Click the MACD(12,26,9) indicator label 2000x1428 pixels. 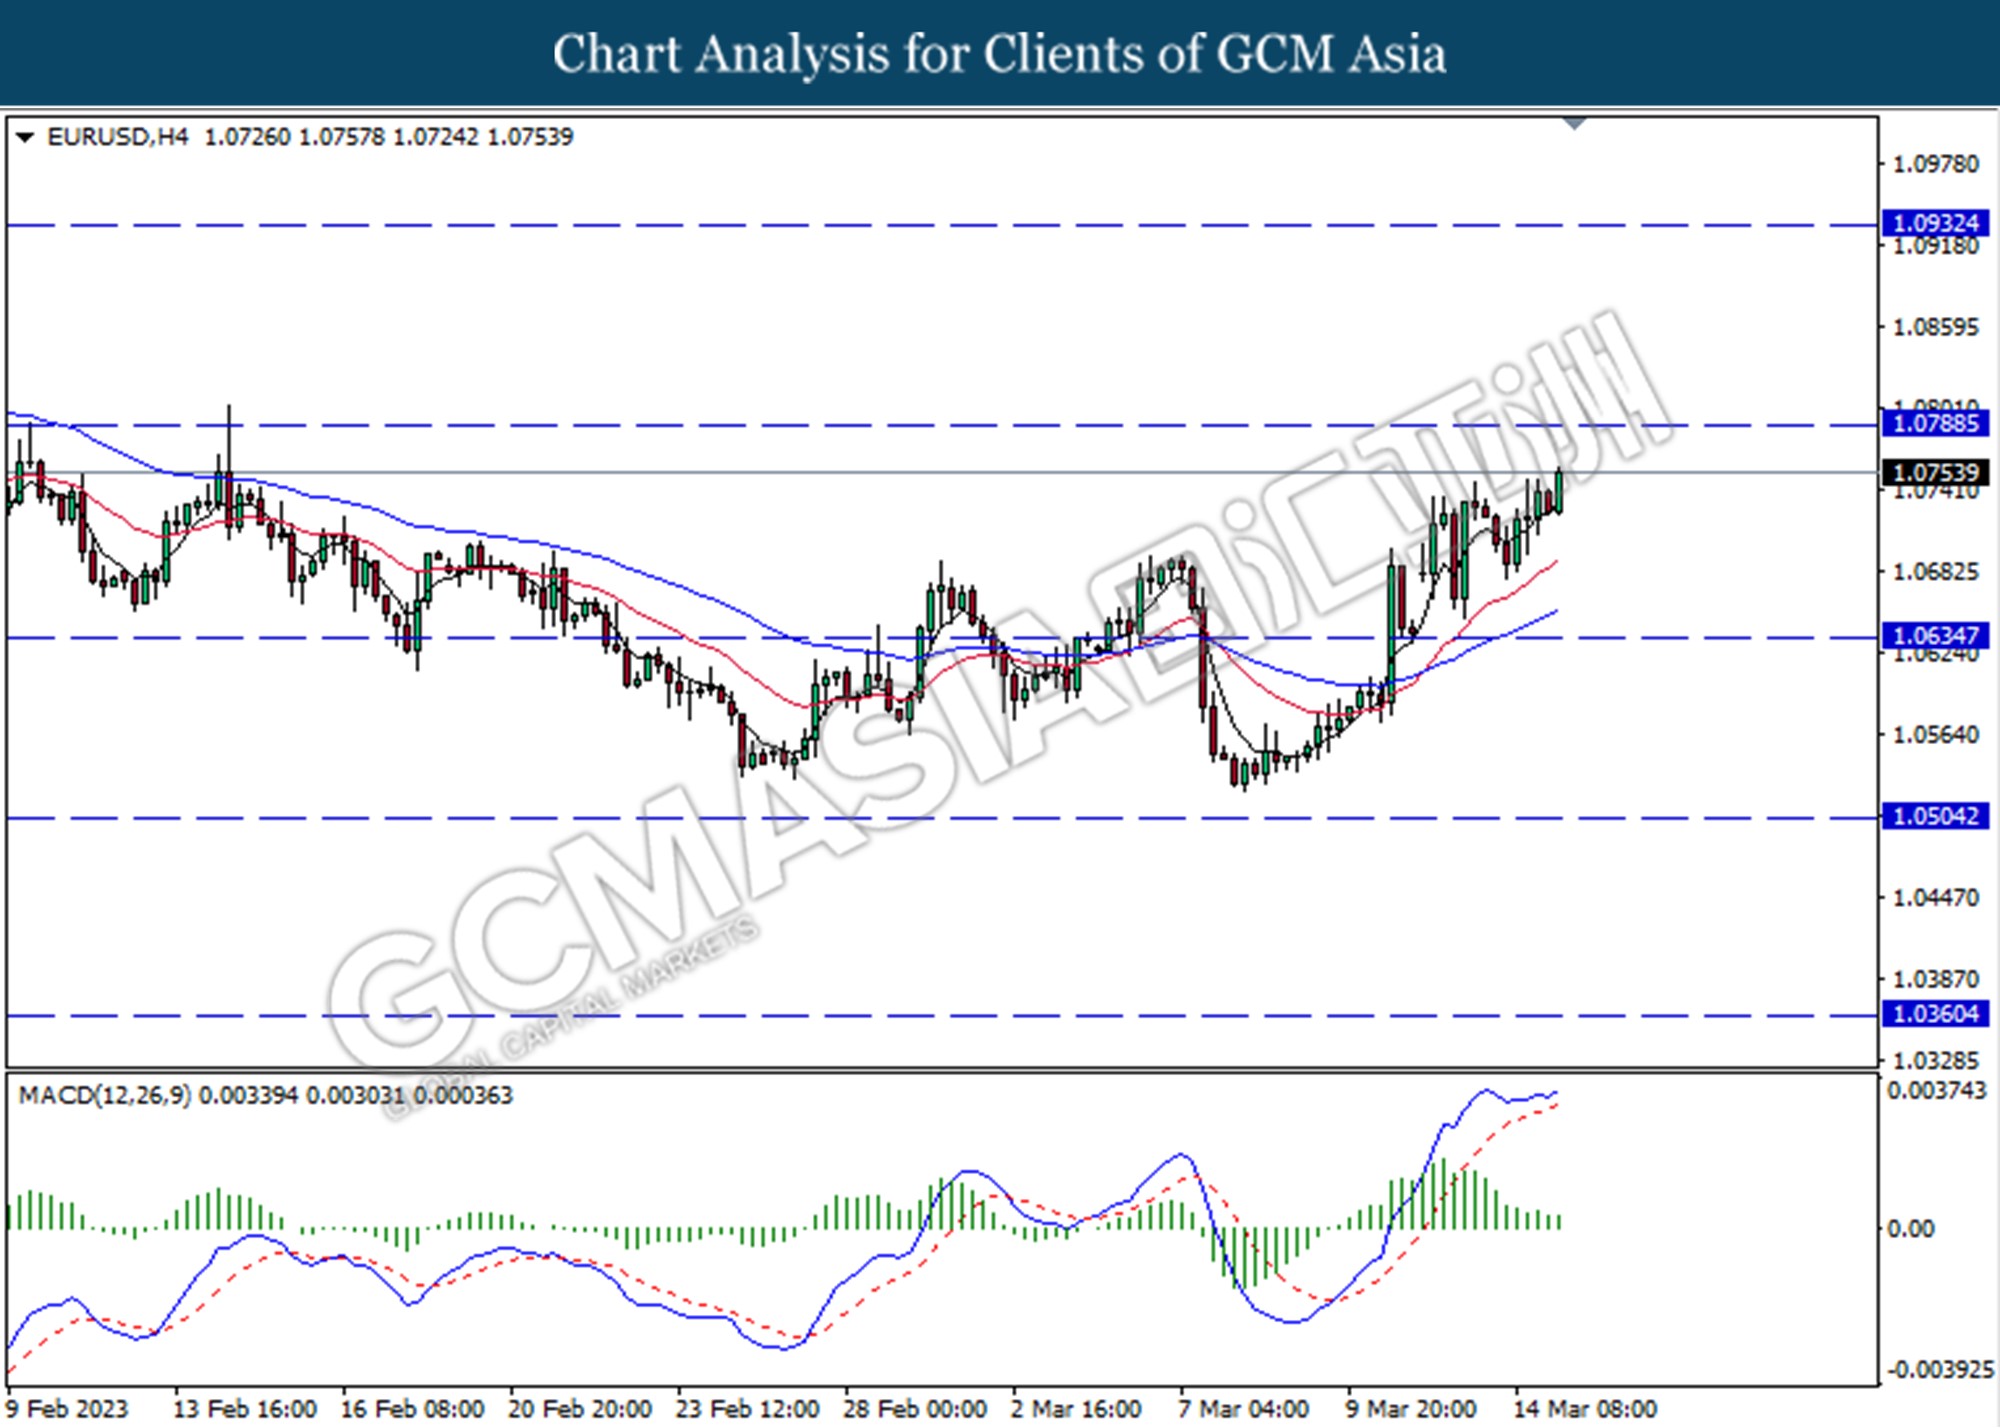pyautogui.click(x=104, y=1096)
